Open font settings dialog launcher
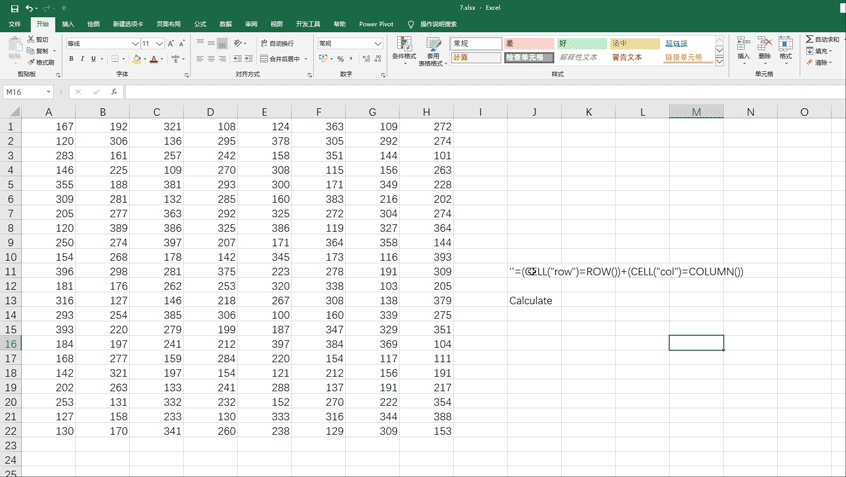This screenshot has height=477, width=846. [x=187, y=75]
